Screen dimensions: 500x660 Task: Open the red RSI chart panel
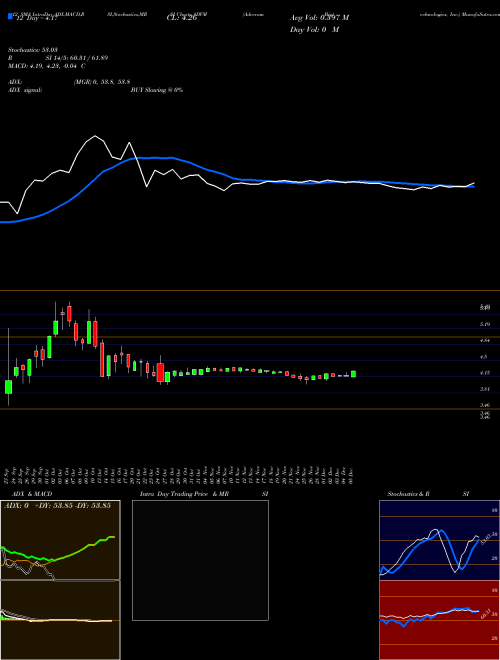click(x=439, y=620)
